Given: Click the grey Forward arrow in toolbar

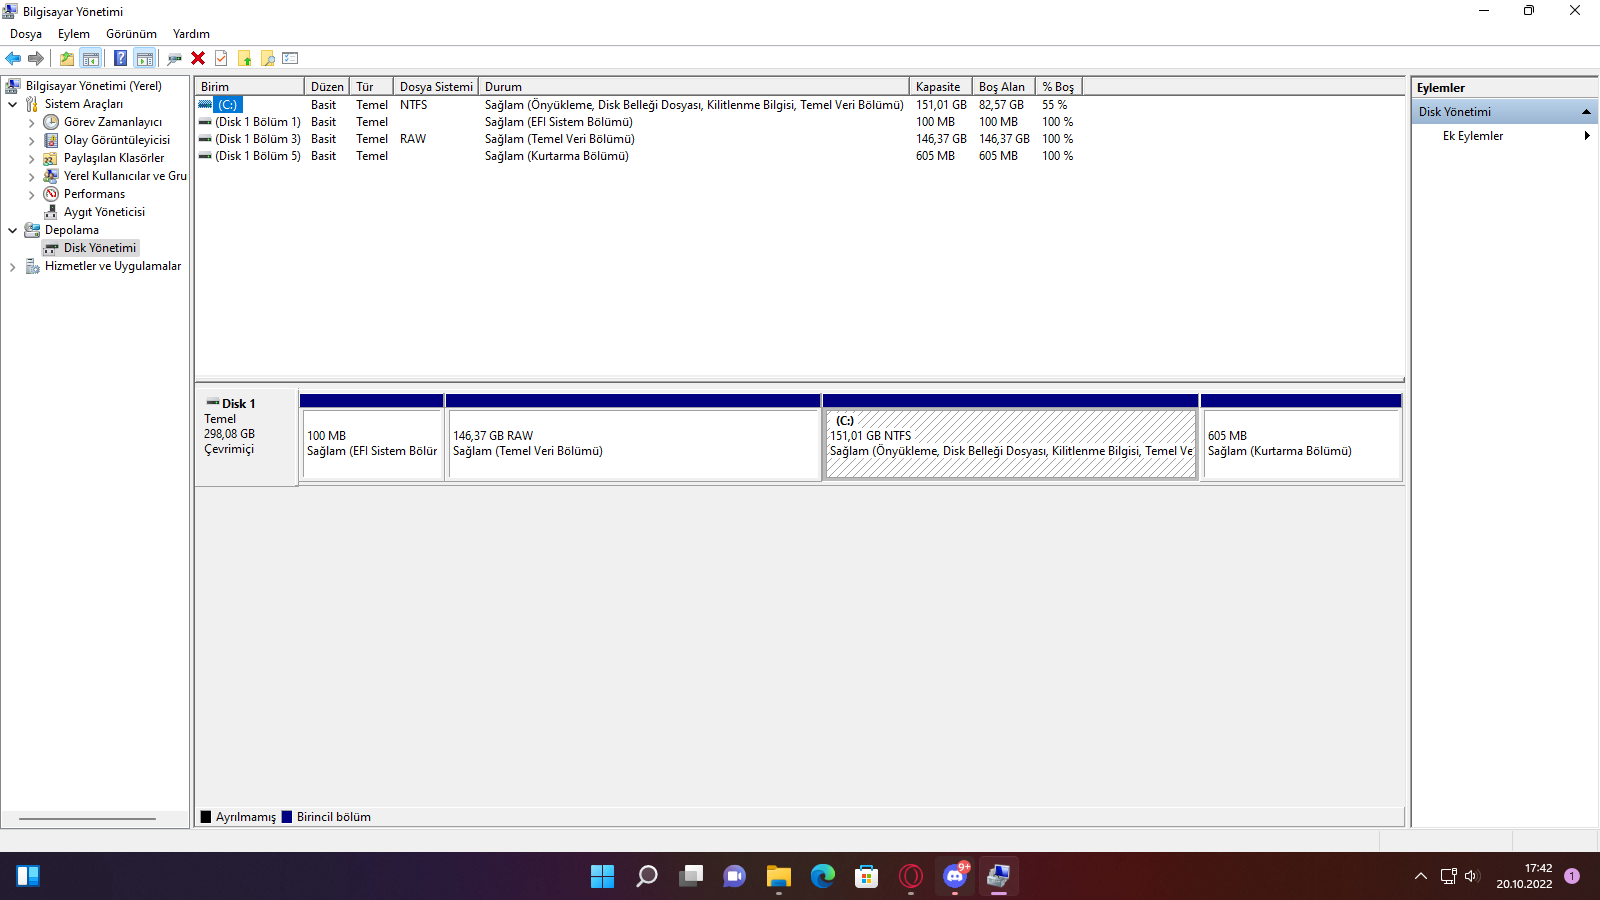Looking at the screenshot, I should pos(36,59).
